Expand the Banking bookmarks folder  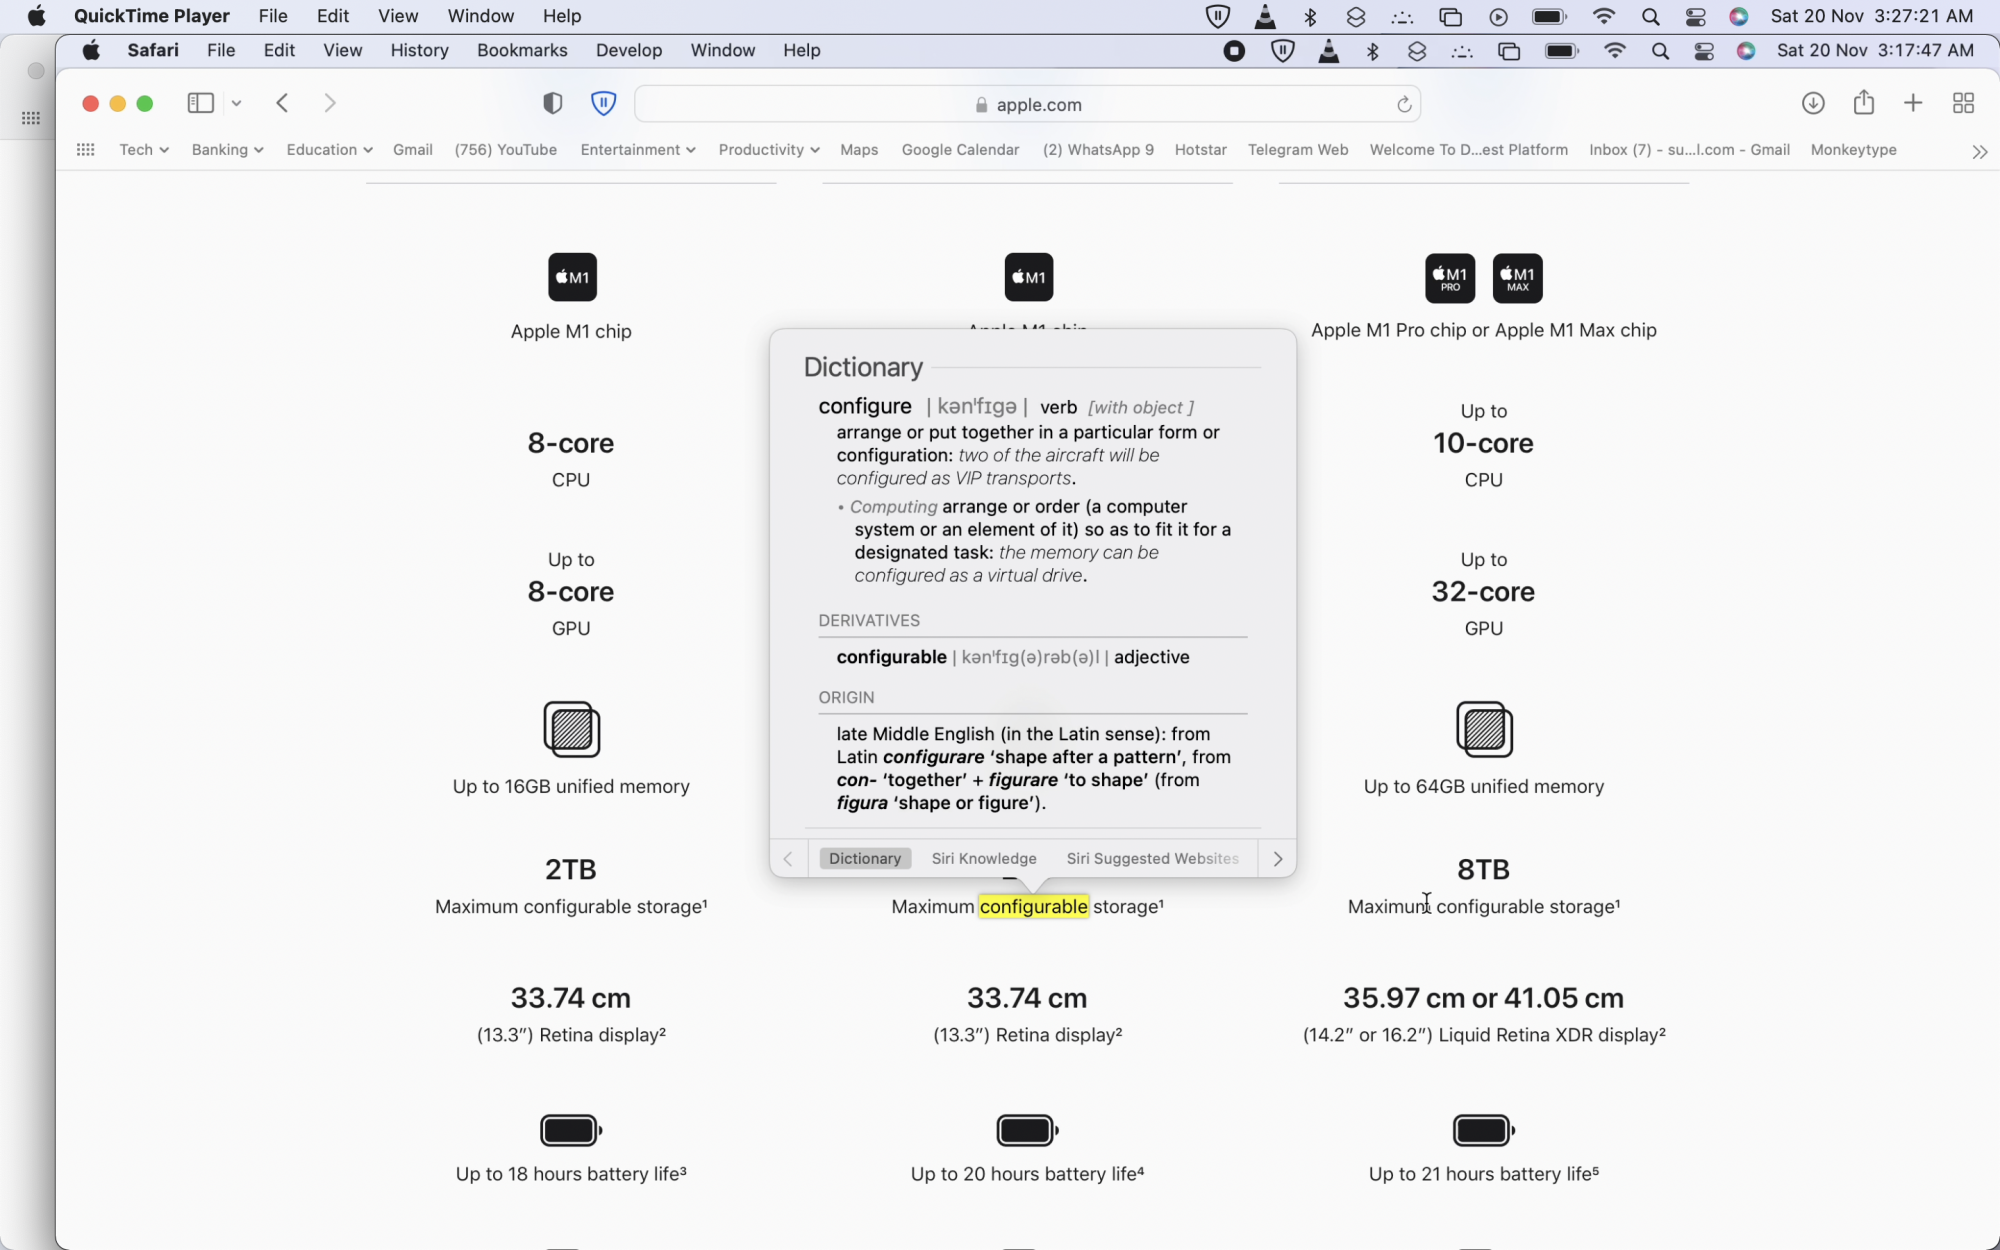(227, 150)
